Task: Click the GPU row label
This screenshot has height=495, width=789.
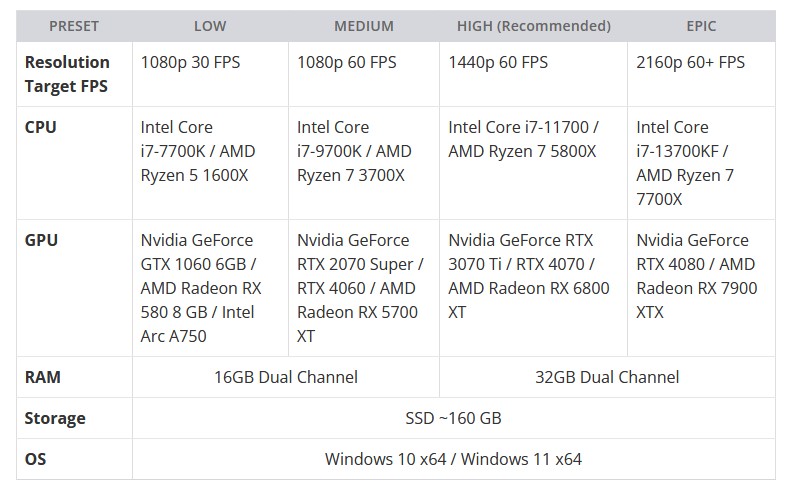Action: tap(41, 240)
